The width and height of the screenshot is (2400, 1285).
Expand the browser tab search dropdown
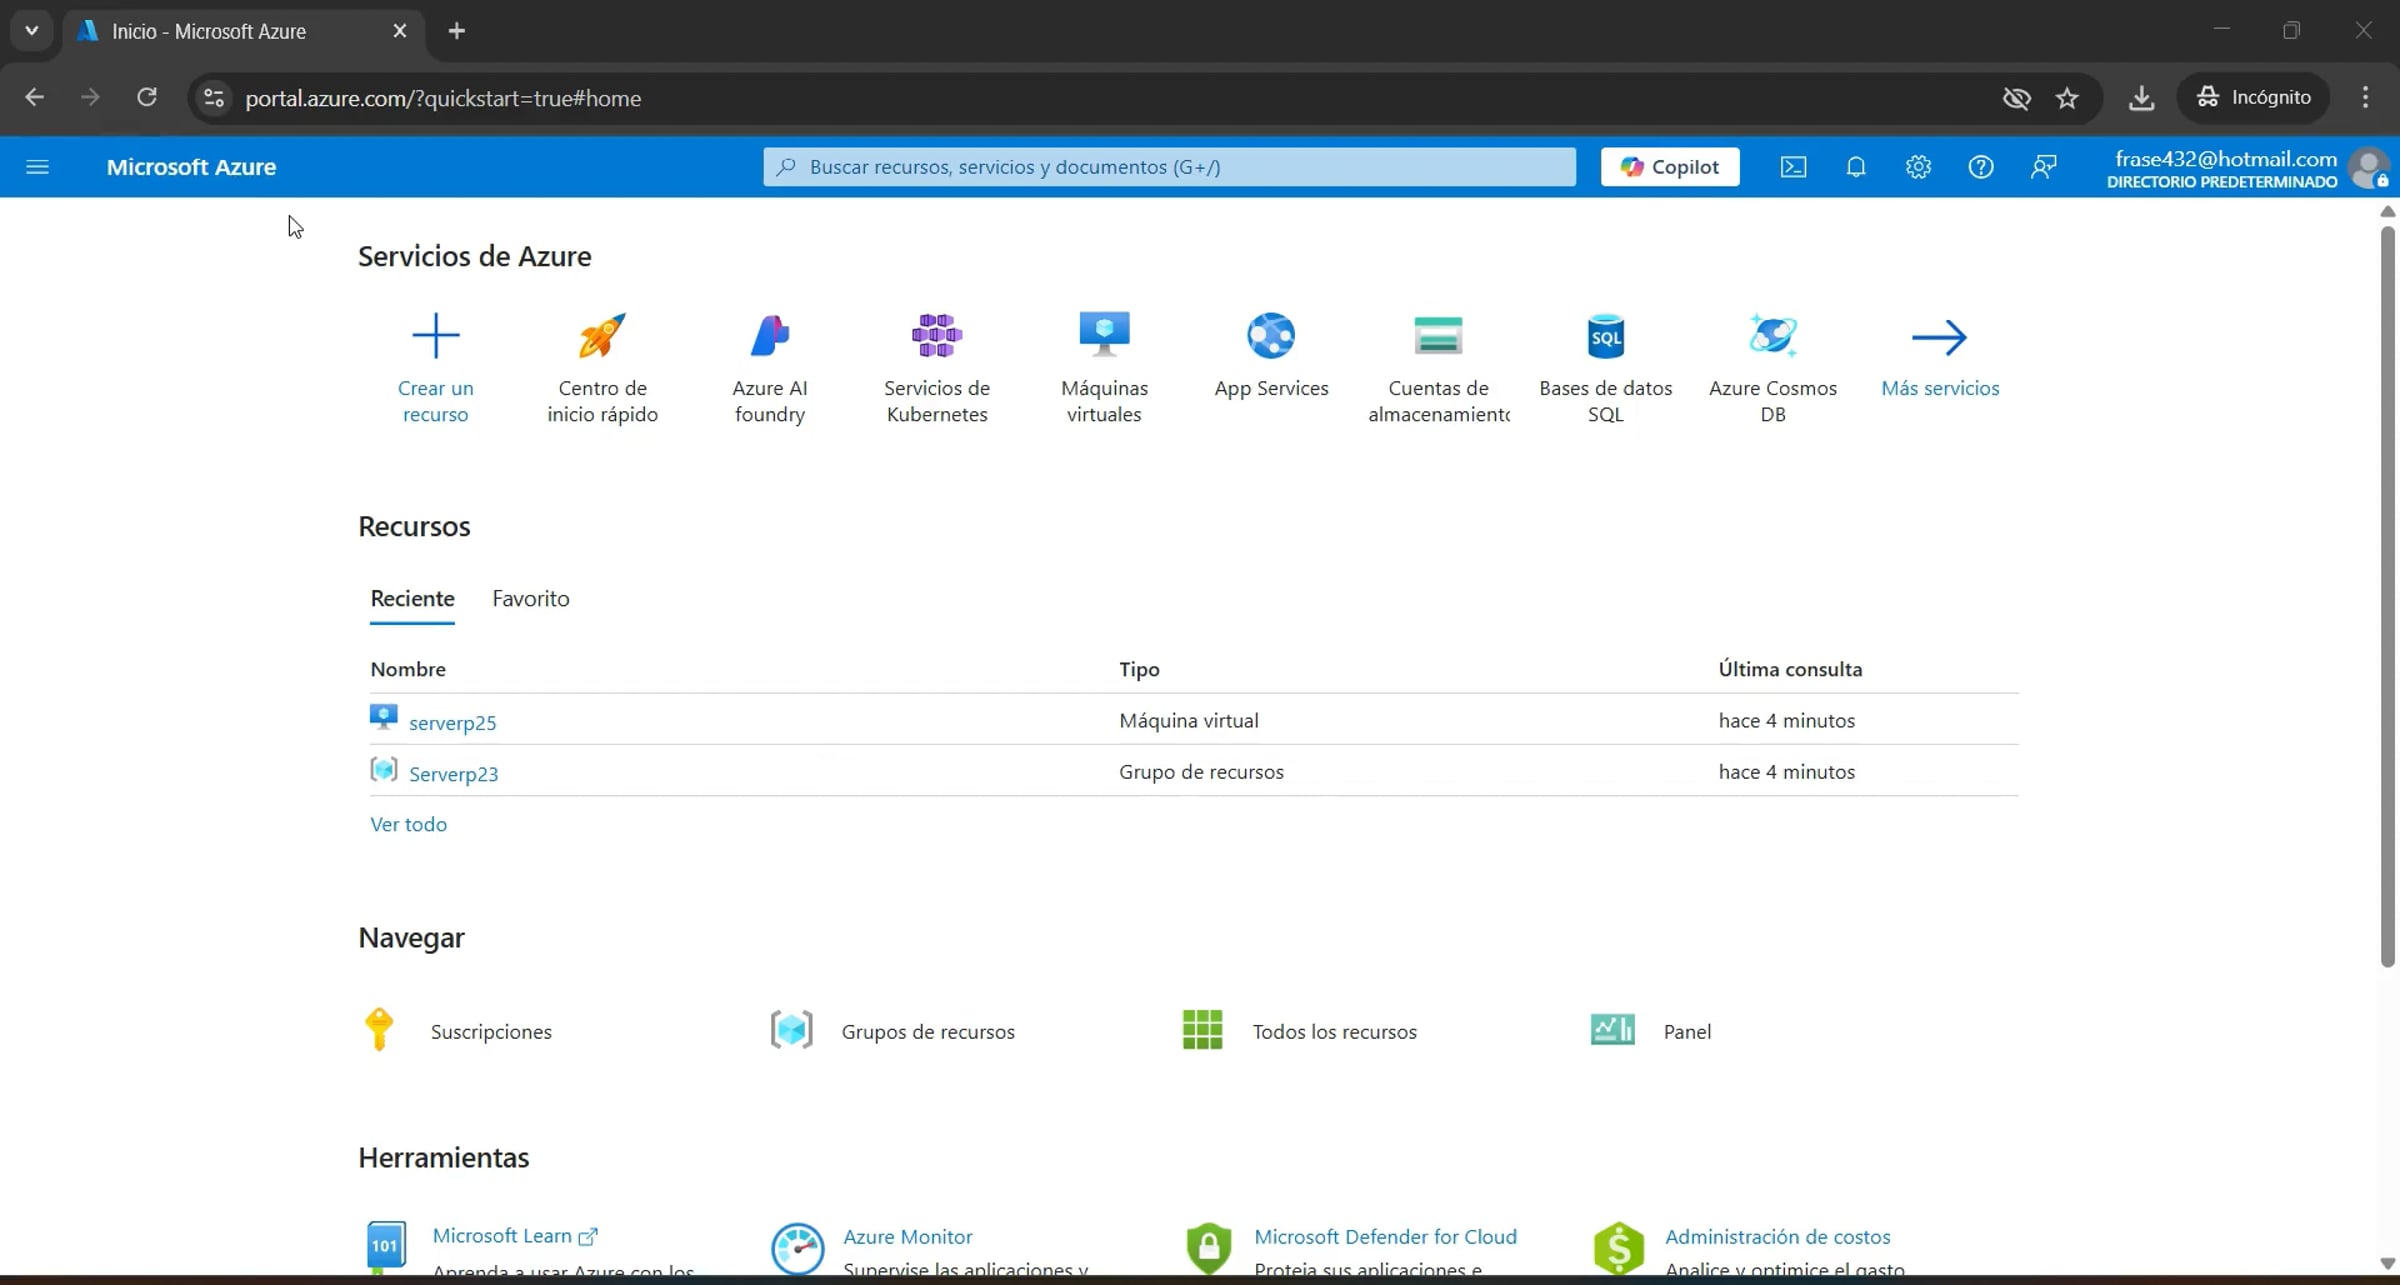pyautogui.click(x=31, y=30)
